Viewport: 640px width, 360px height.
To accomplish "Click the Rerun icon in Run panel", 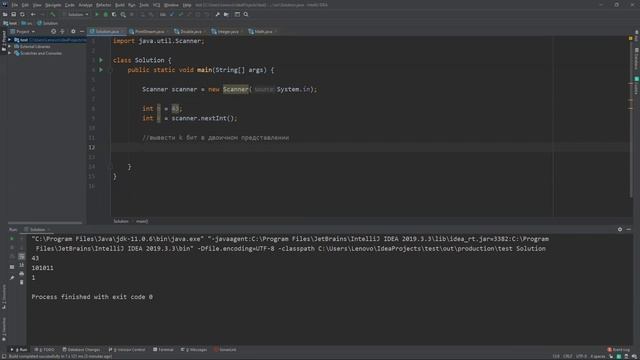I will pos(12,238).
